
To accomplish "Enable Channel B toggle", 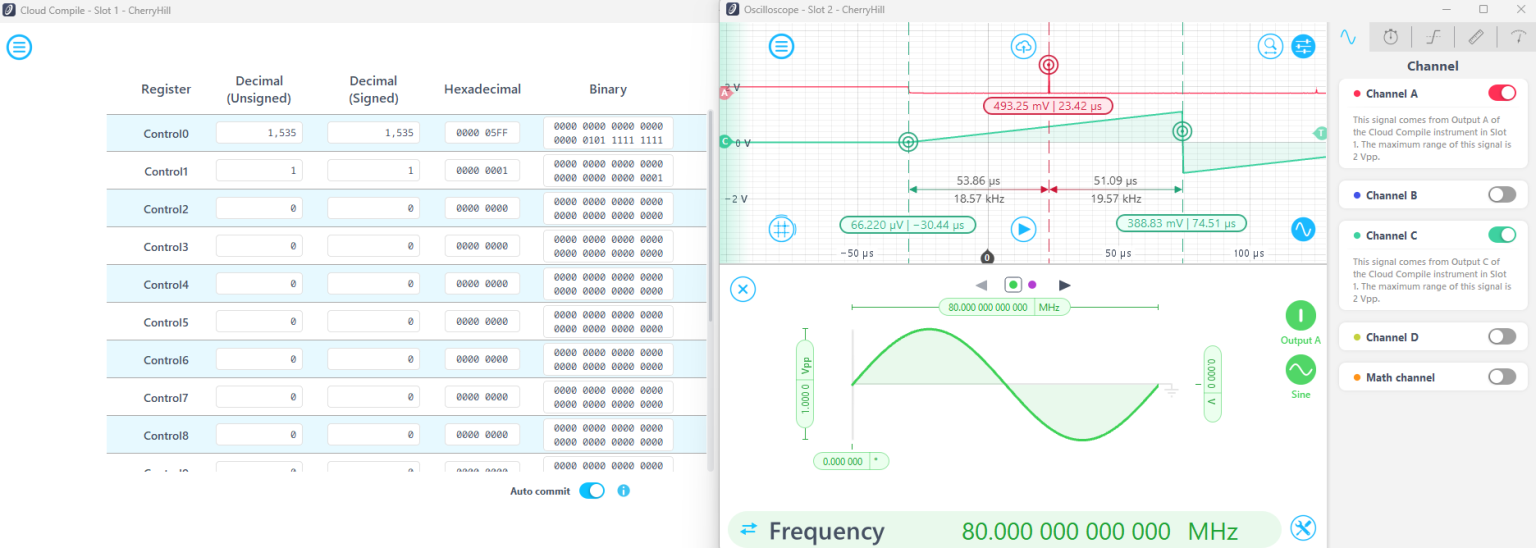I will [x=1502, y=195].
